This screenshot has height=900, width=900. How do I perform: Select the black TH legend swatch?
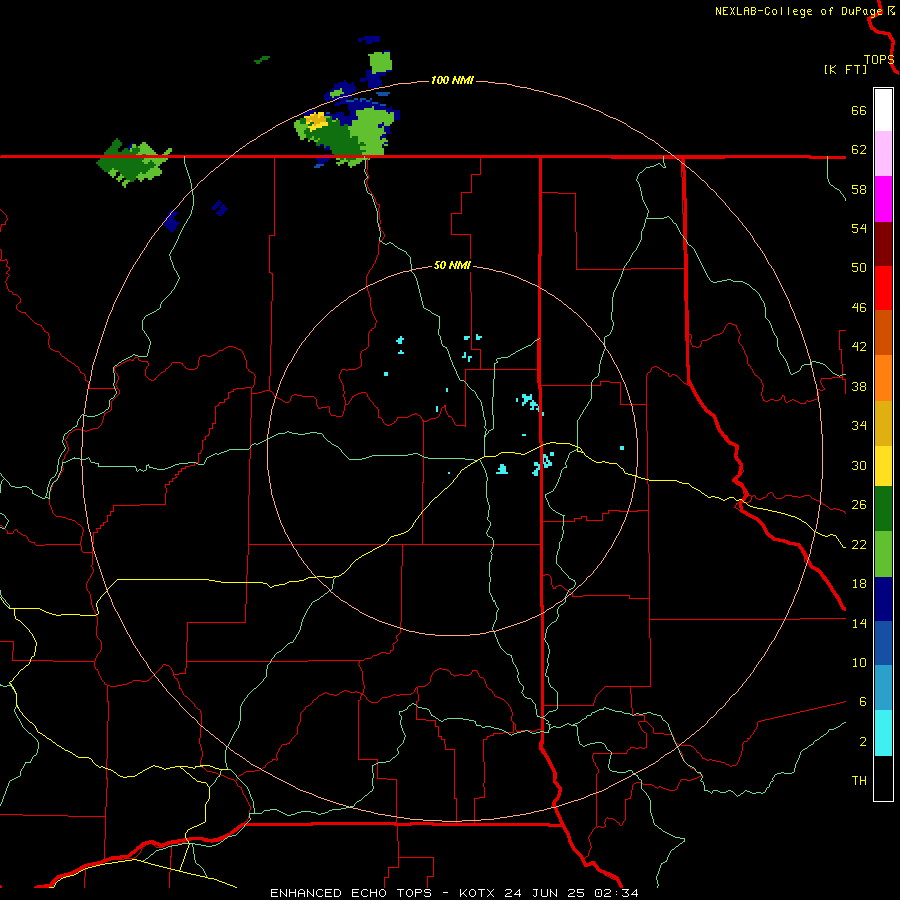883,778
